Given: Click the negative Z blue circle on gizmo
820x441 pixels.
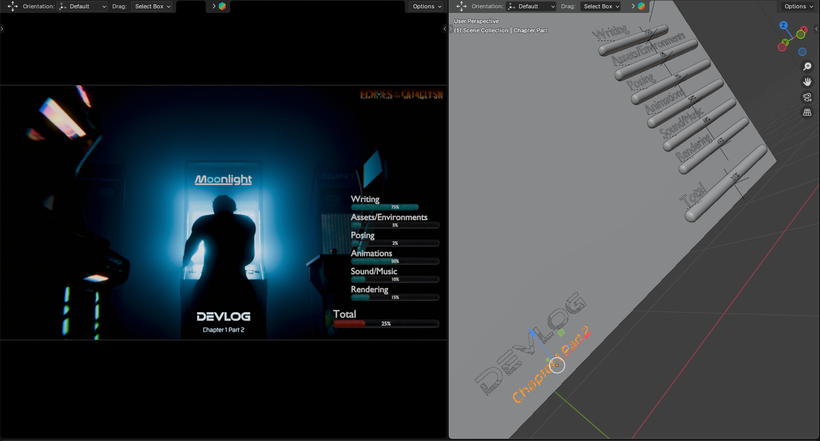Looking at the screenshot, I should pos(802,52).
